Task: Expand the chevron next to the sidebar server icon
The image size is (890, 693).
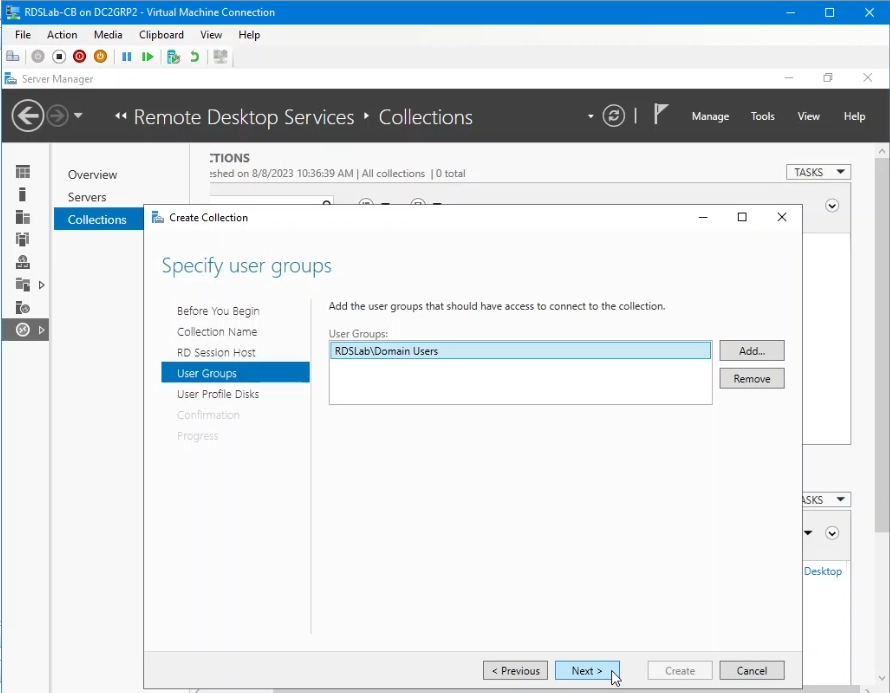Action: [41, 284]
